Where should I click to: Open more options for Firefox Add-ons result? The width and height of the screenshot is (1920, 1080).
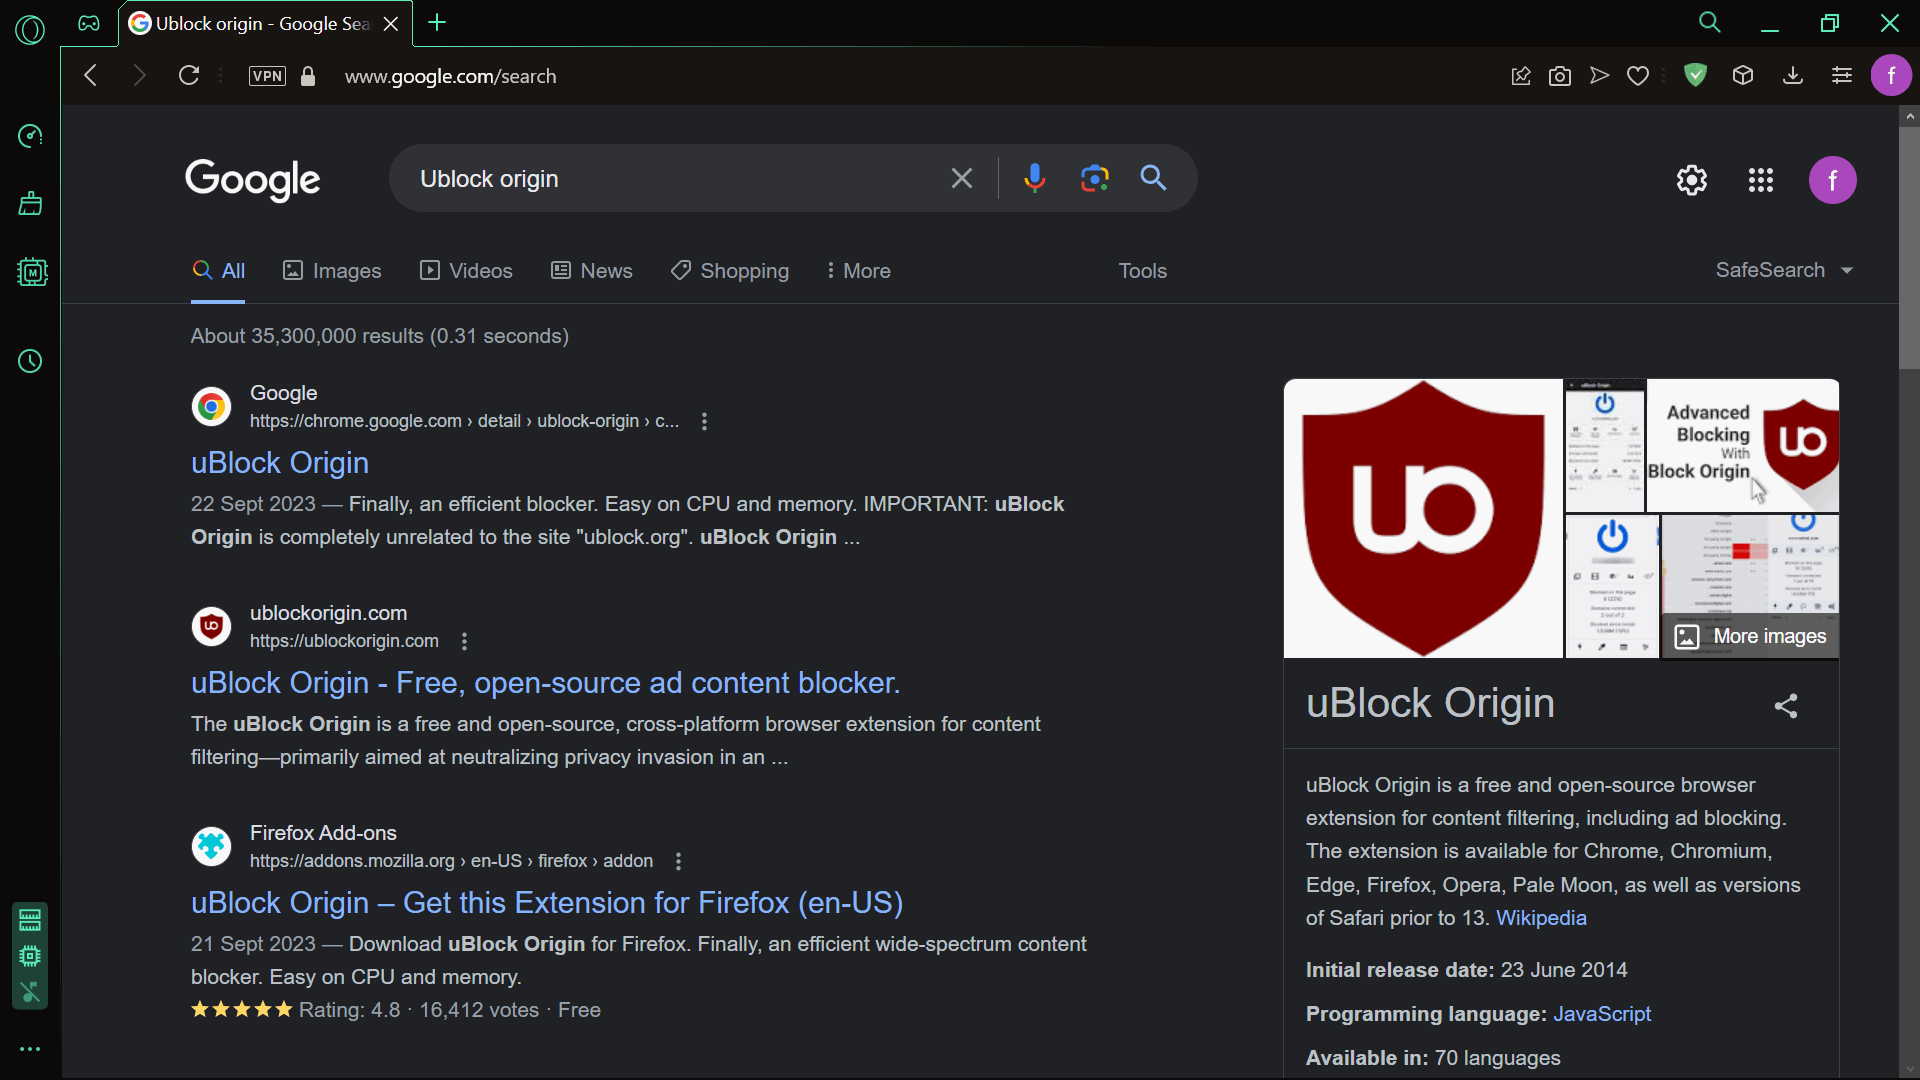tap(679, 861)
